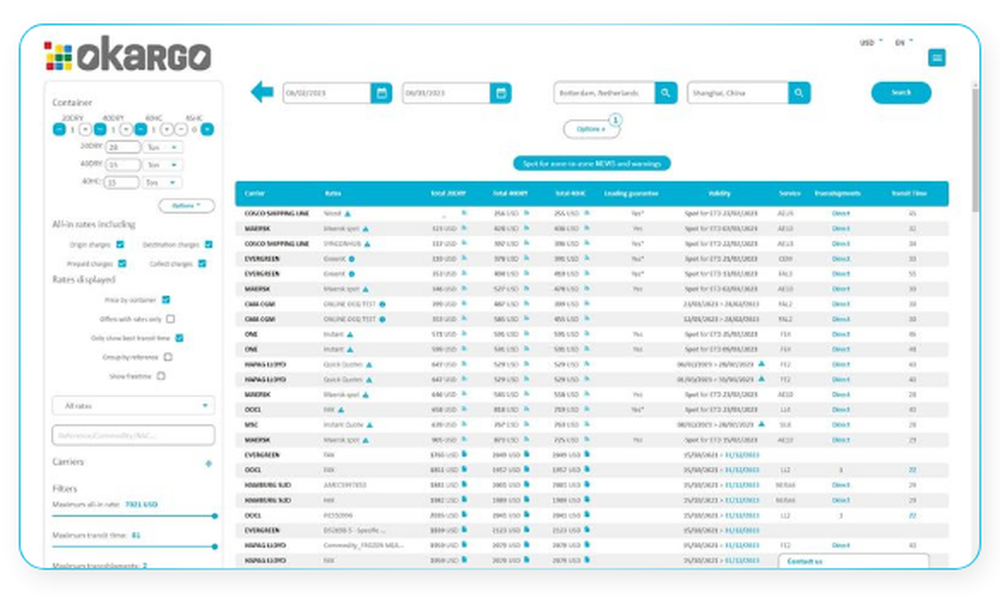Open the Total 20DRY detail icon in the MSC row
Viewport: 1000px width, 602px height.
coord(464,424)
